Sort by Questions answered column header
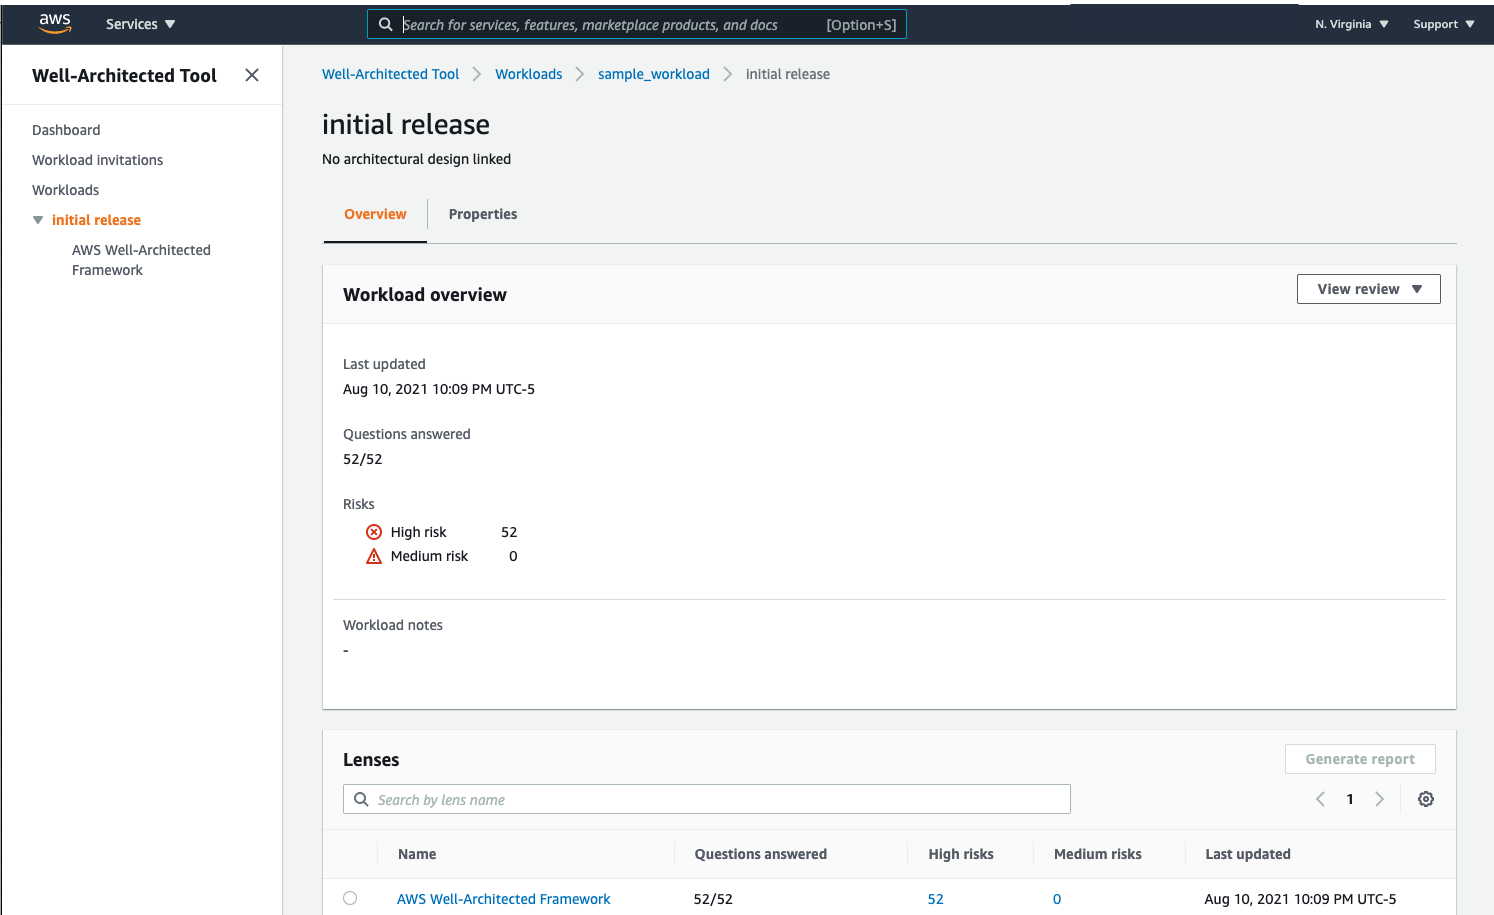1494x915 pixels. (760, 854)
